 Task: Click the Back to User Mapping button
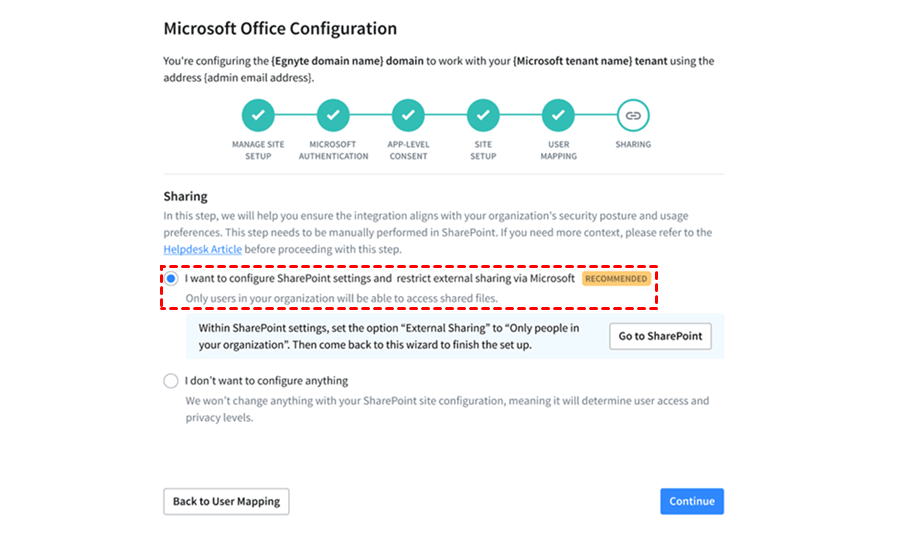pos(226,501)
